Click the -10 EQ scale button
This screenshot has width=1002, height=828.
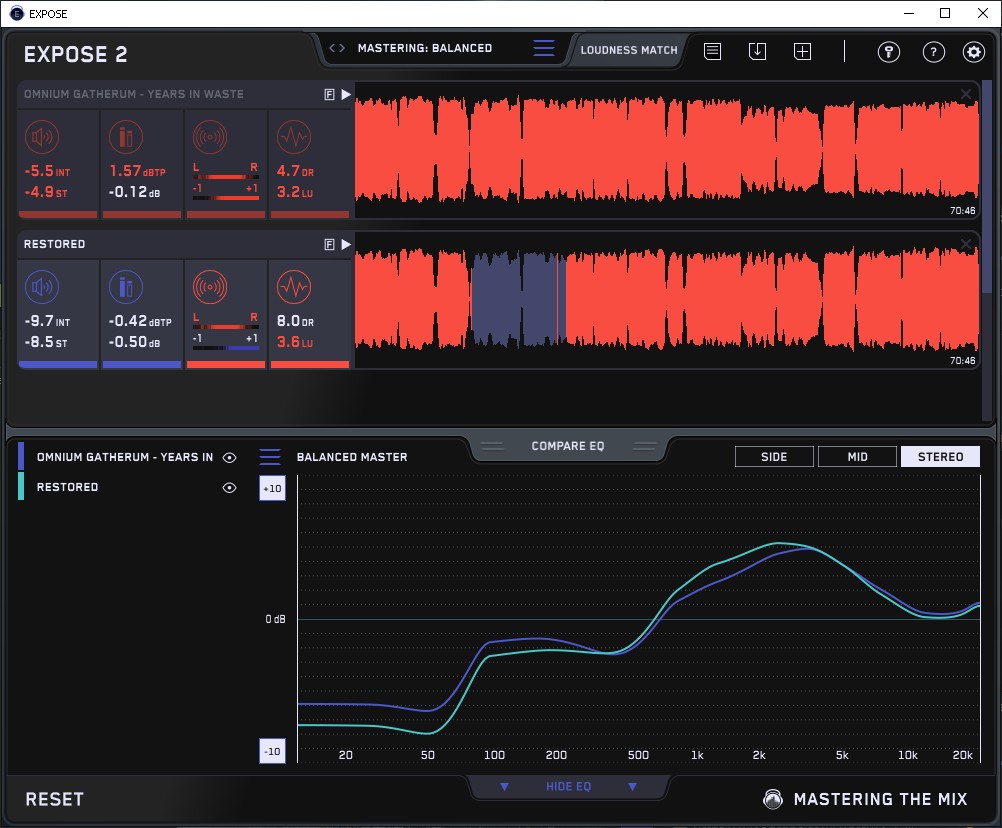(272, 751)
